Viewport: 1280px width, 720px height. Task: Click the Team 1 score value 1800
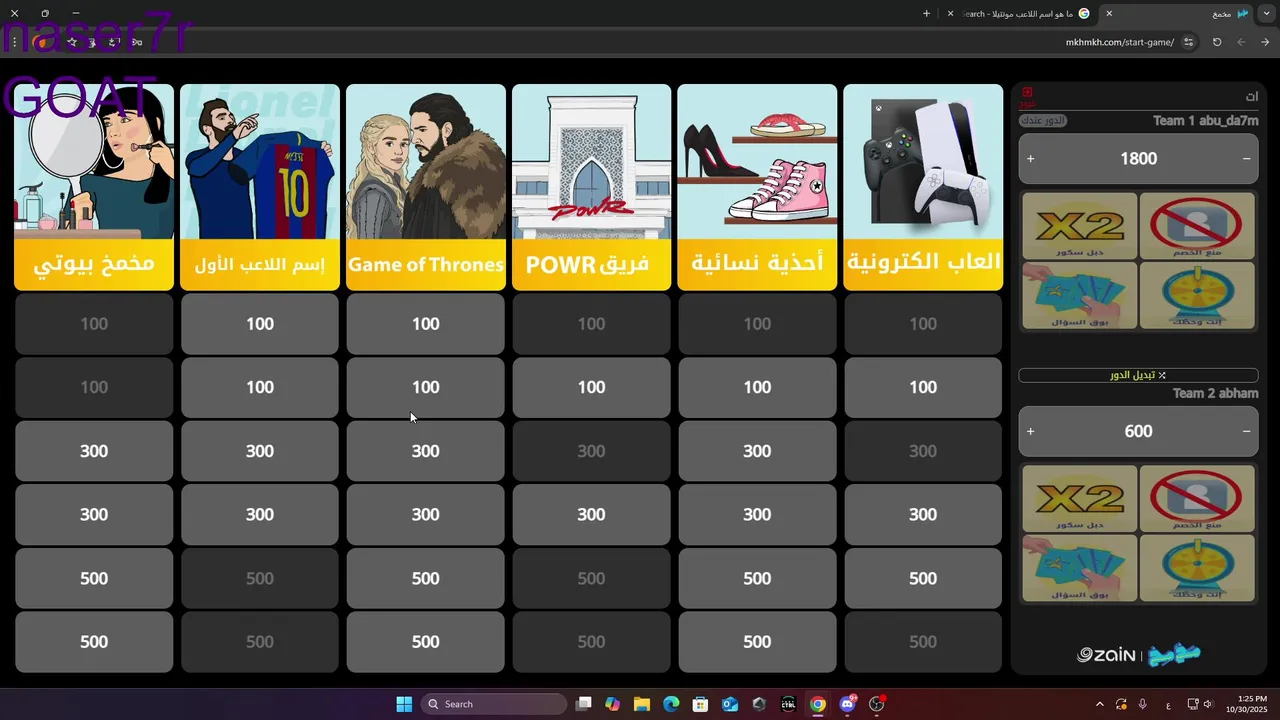1138,158
